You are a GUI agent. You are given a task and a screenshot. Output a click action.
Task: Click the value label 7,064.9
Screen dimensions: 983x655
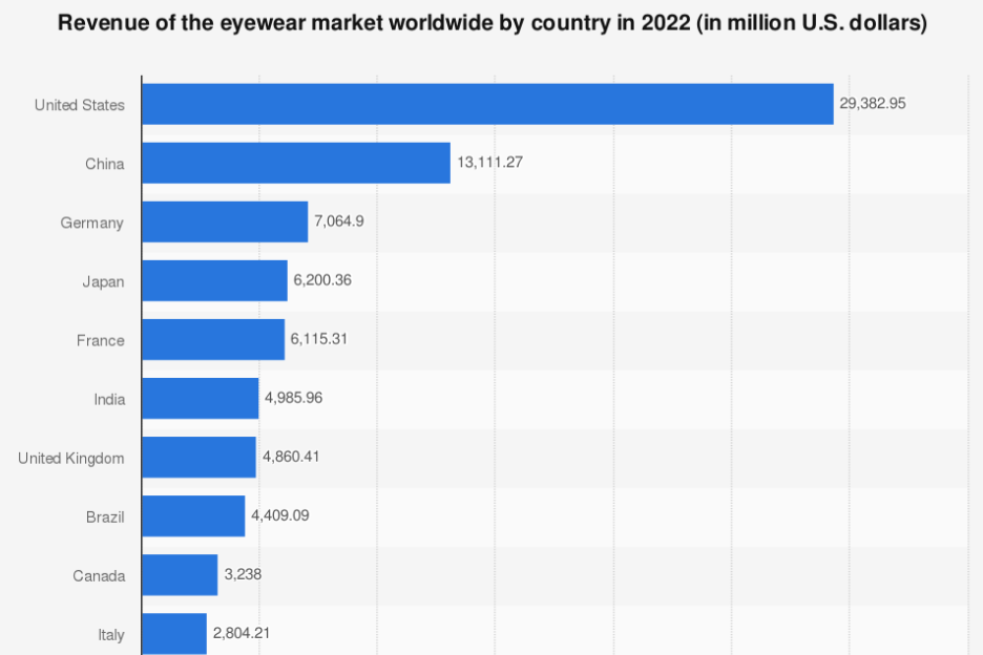(339, 221)
